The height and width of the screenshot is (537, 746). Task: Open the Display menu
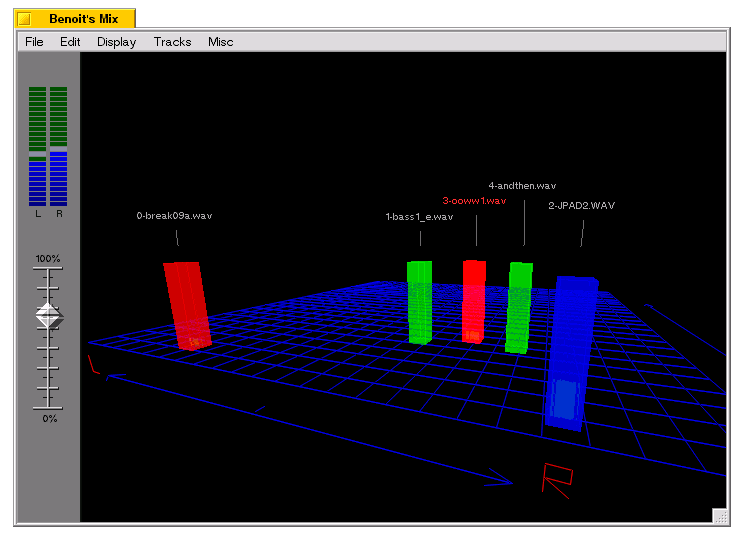(x=117, y=42)
